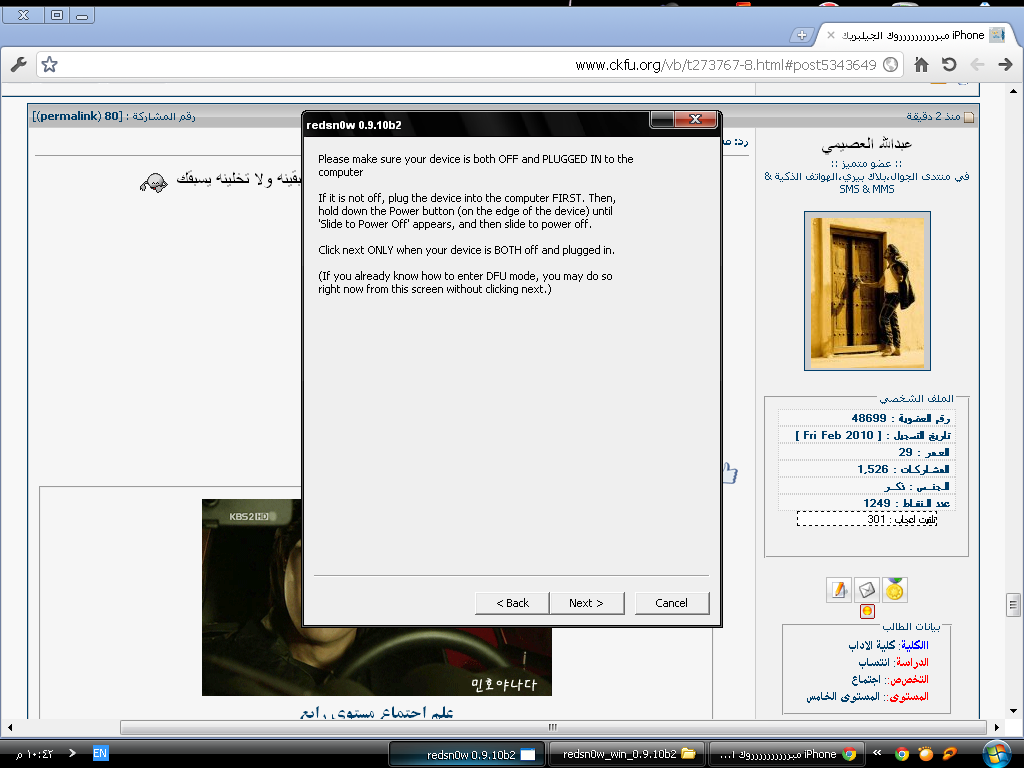Click the taskbar clock

coord(35,754)
